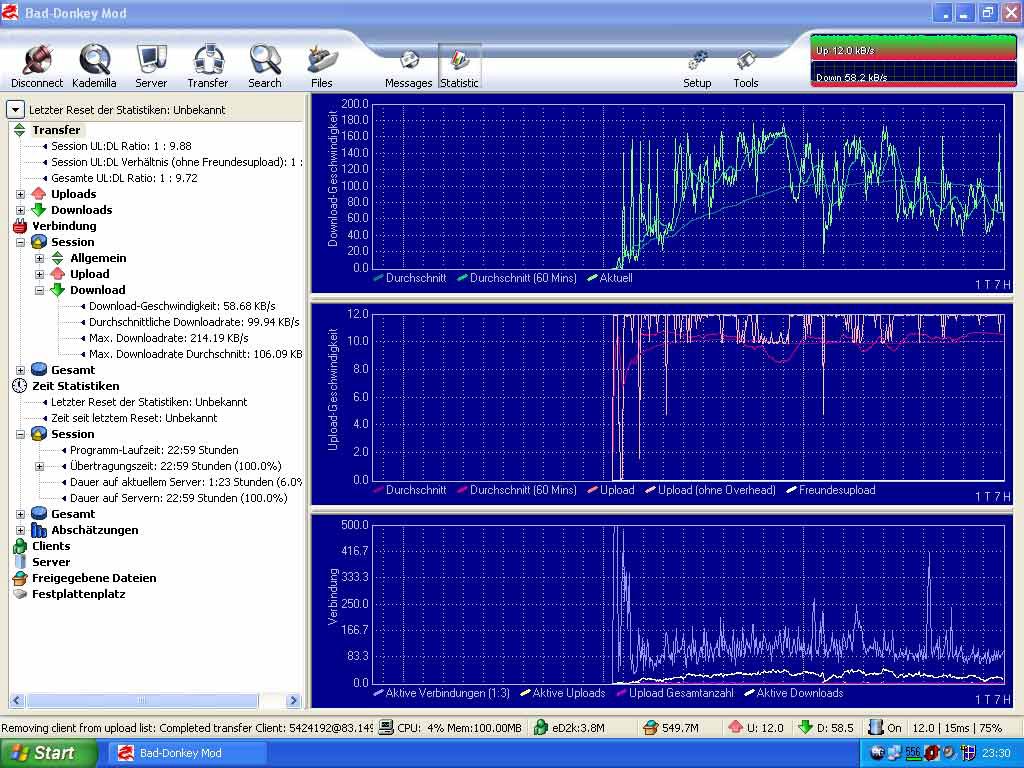The height and width of the screenshot is (768, 1024).
Task: Click the Start button
Action: click(x=48, y=753)
